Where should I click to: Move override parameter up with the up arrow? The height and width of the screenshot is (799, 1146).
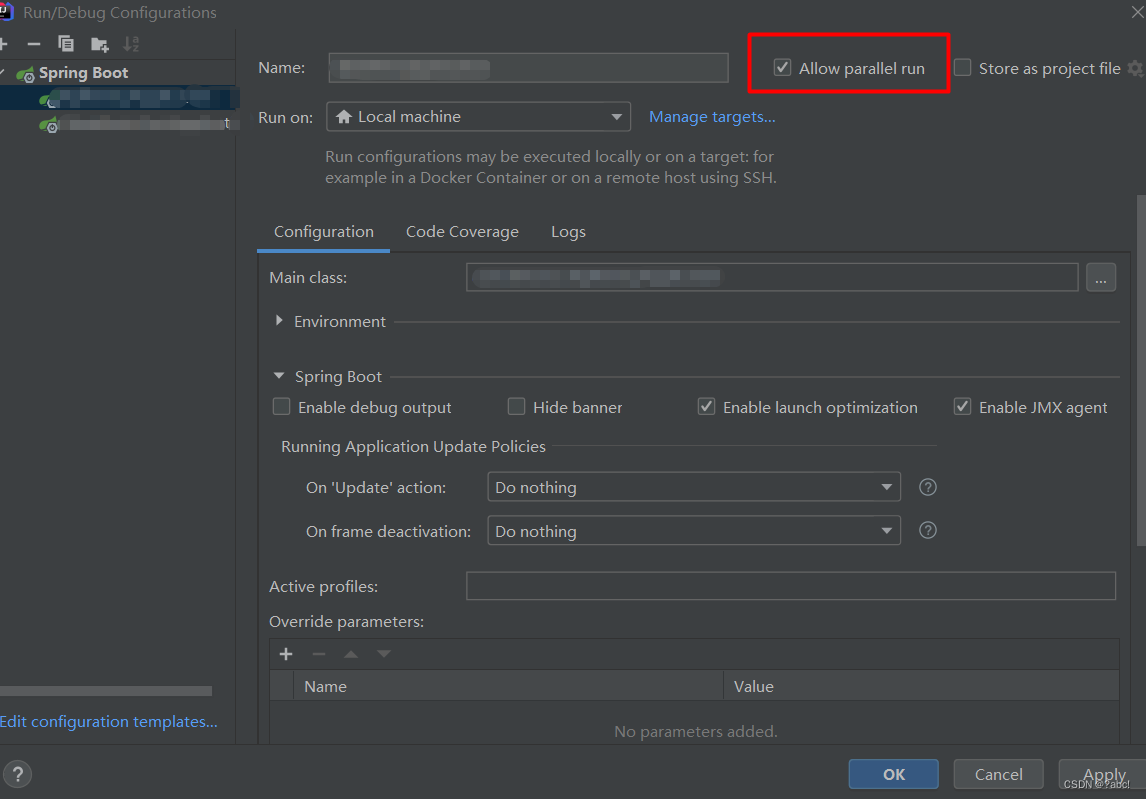(351, 654)
